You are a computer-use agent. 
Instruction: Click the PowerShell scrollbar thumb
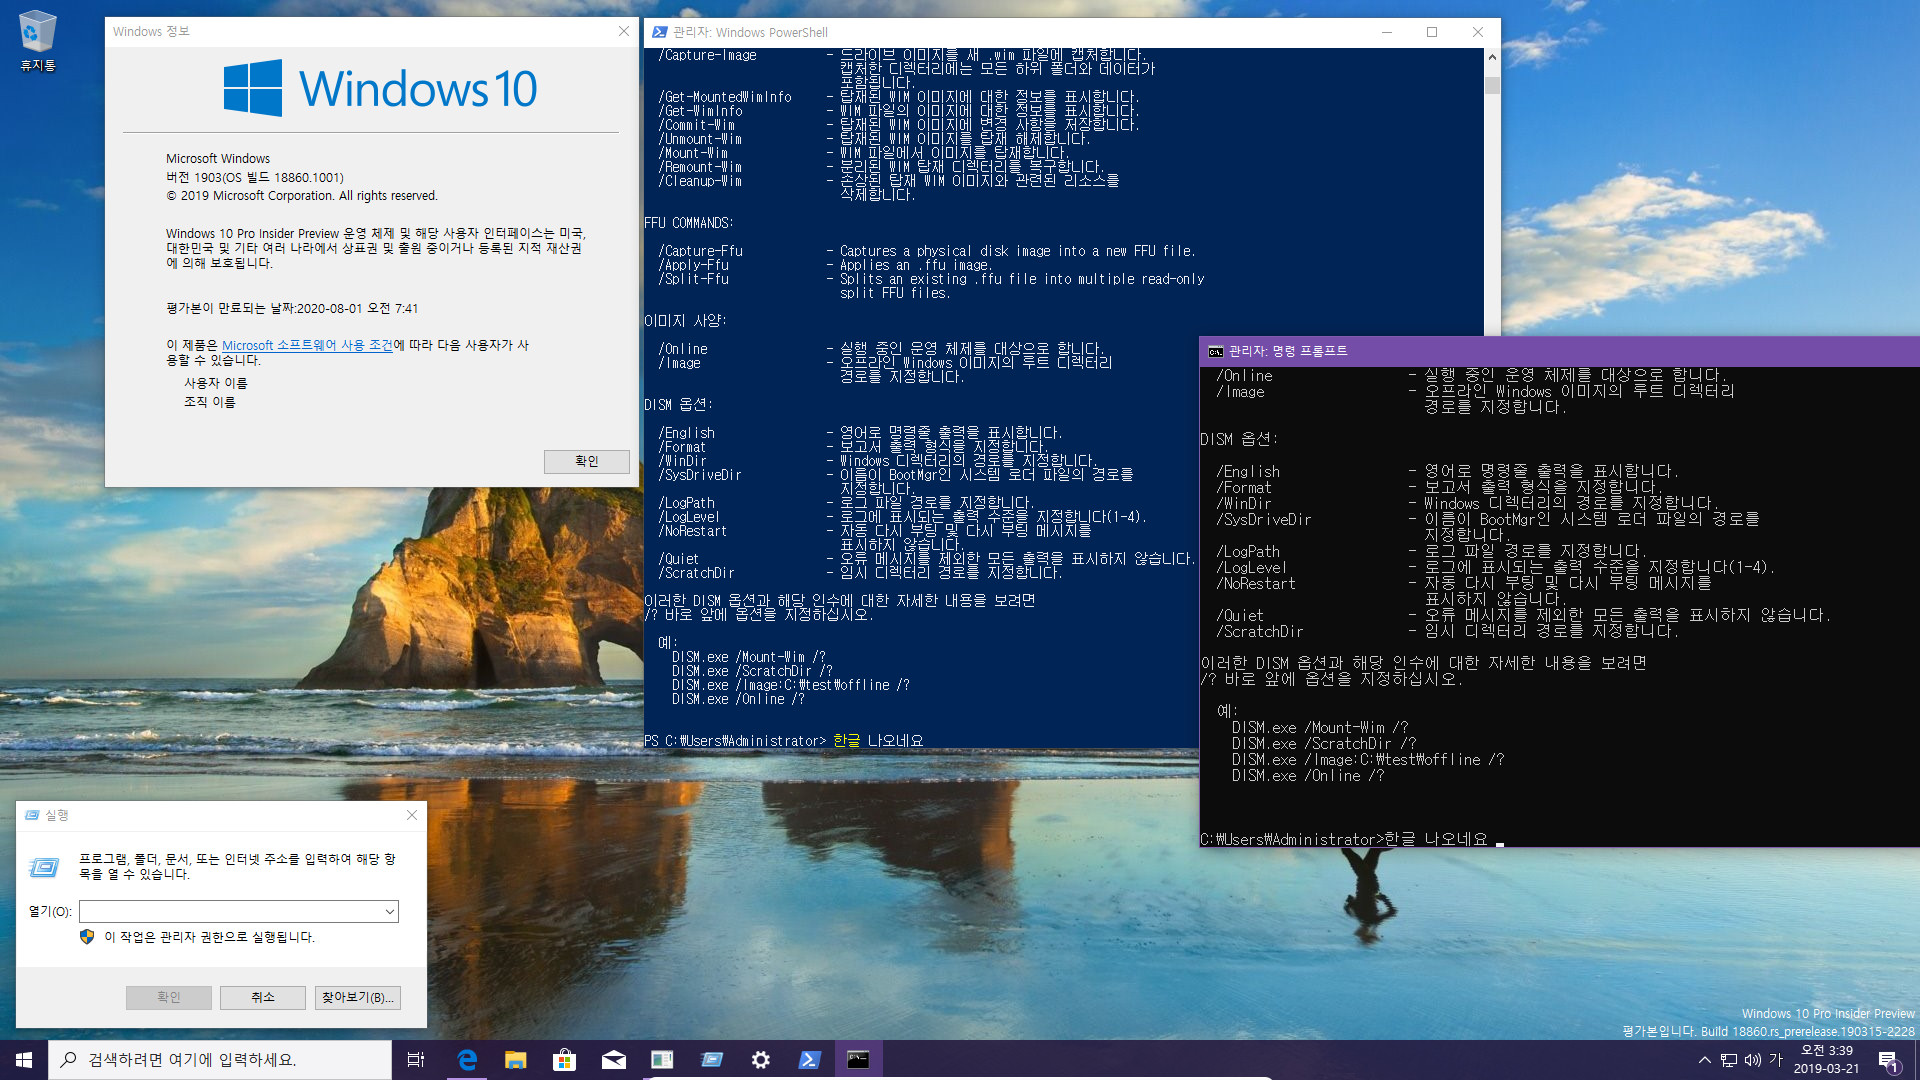click(1492, 86)
